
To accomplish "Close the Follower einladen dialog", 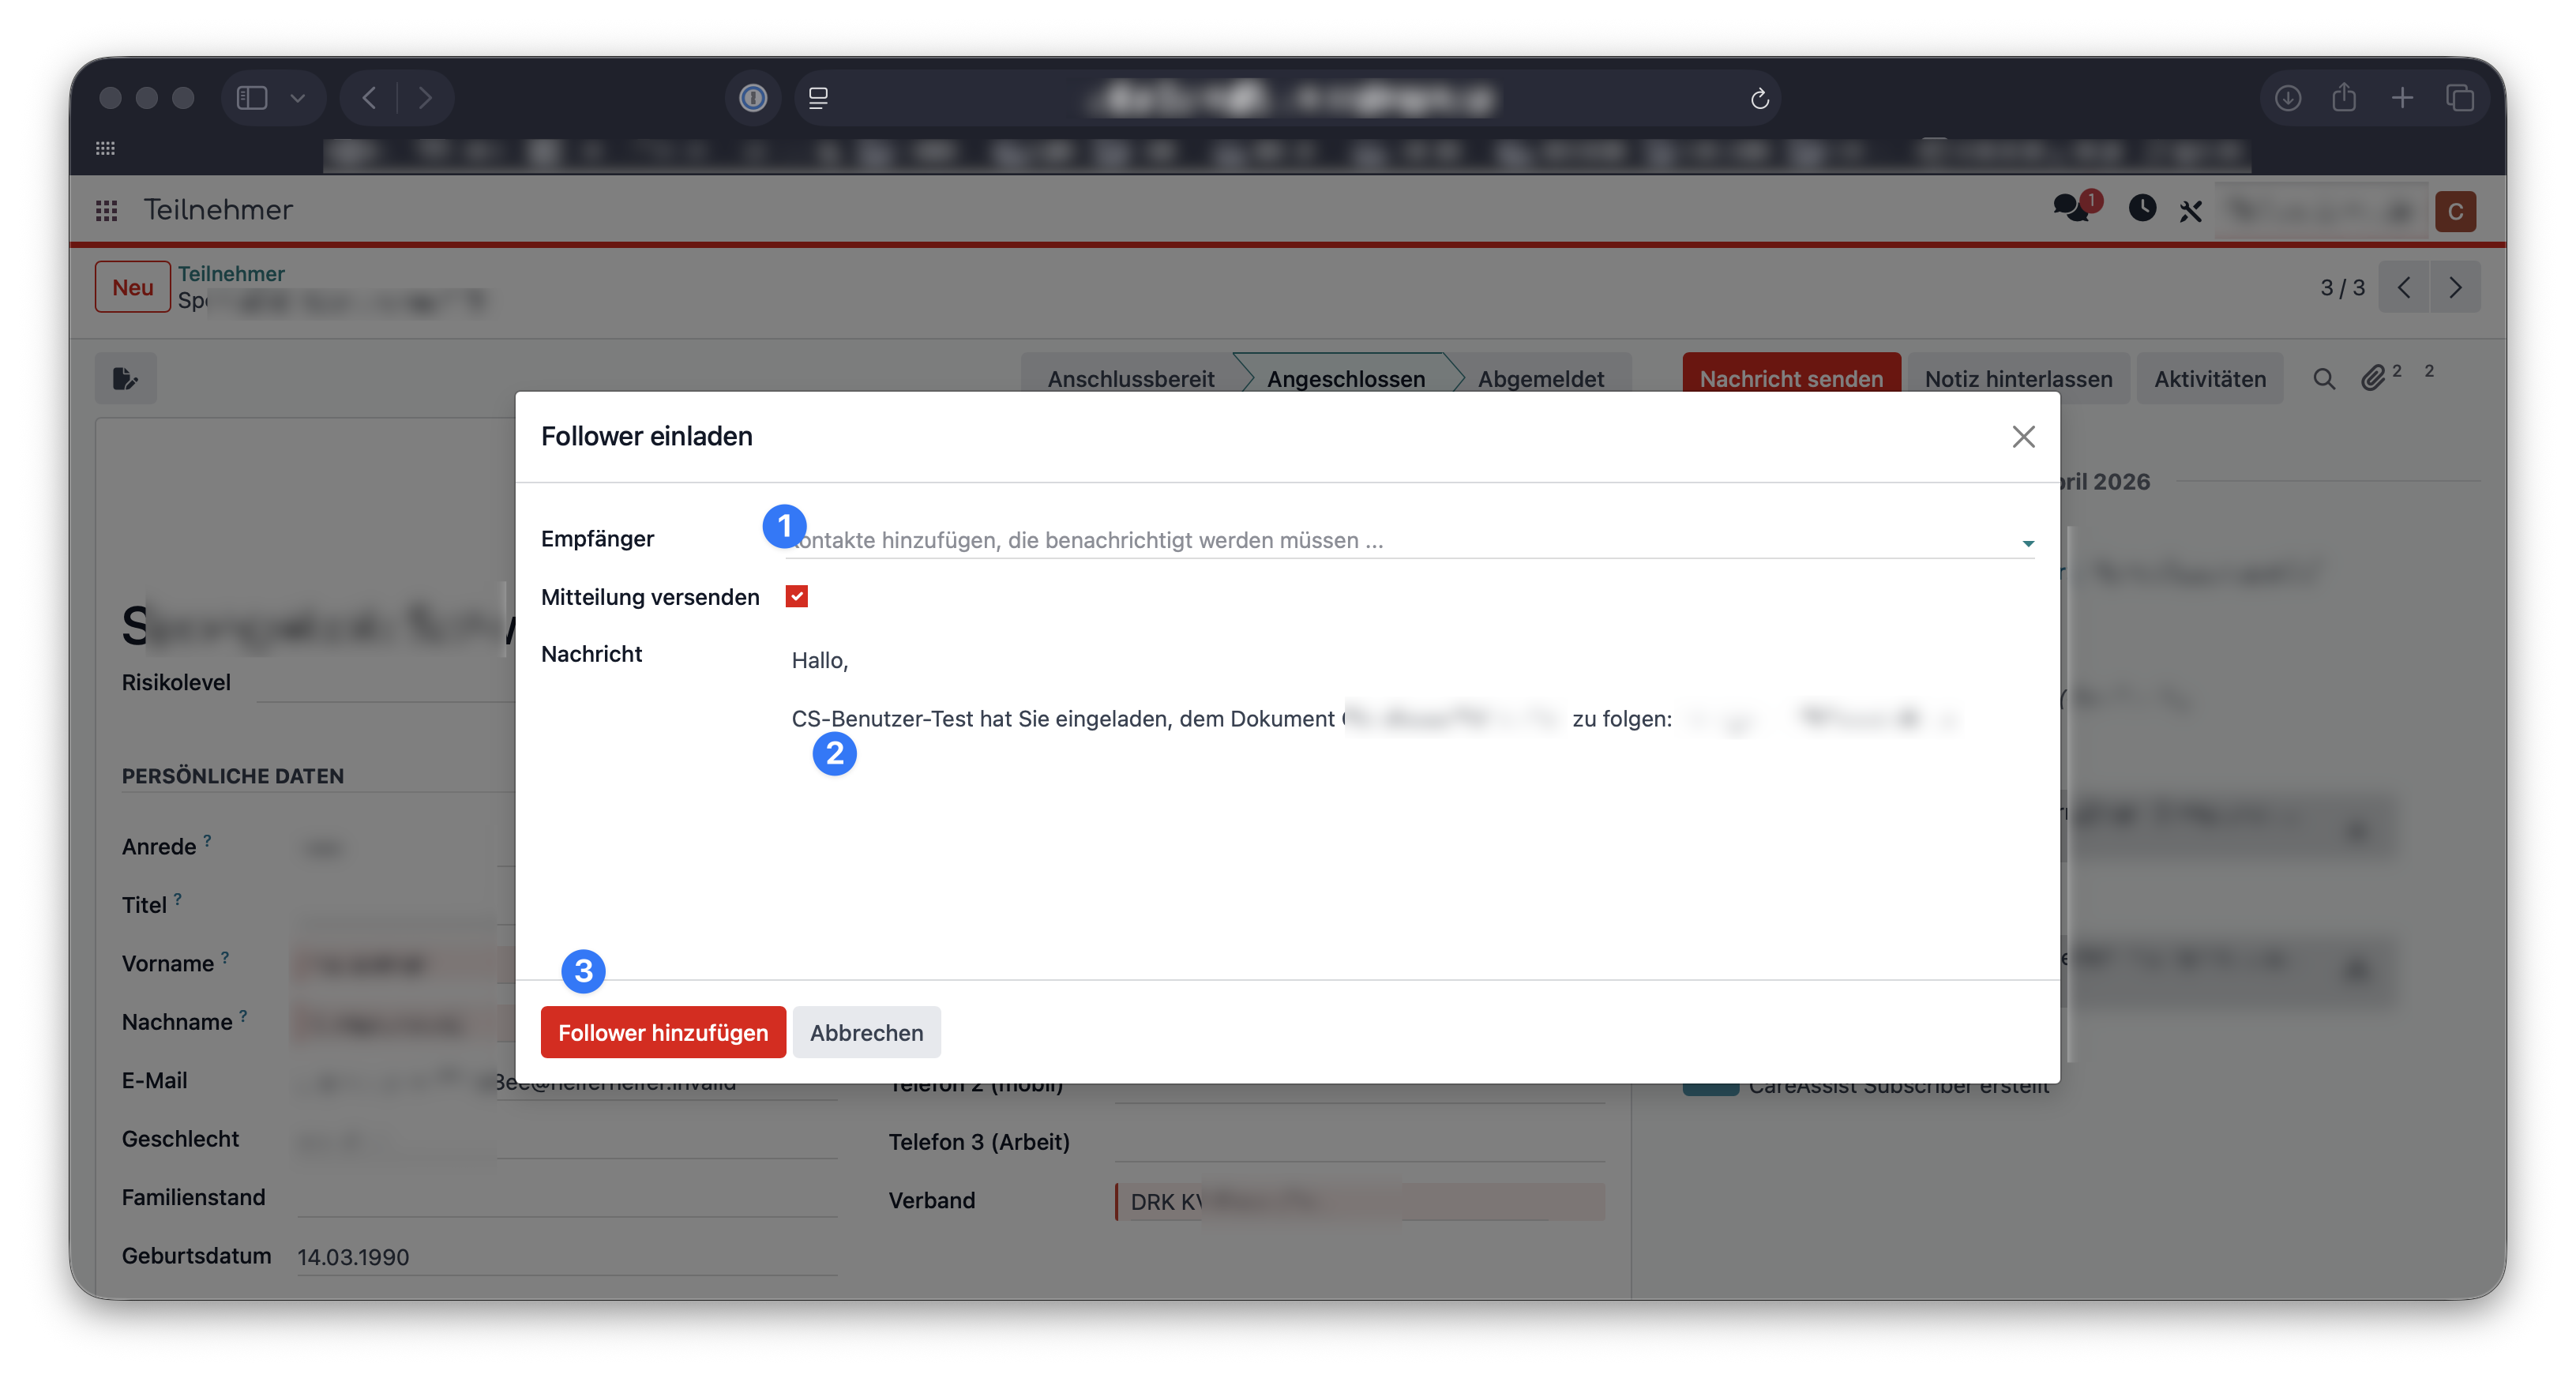I will (2024, 436).
